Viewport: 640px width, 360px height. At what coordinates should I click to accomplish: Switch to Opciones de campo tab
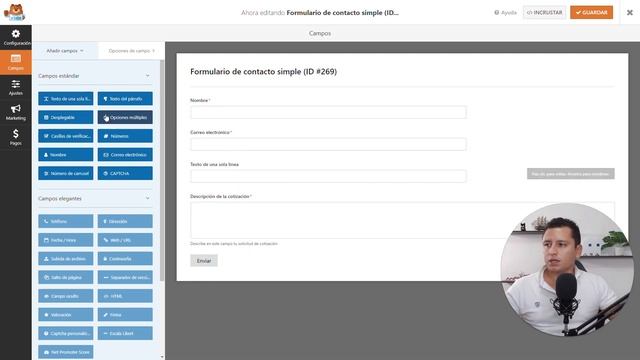[131, 51]
